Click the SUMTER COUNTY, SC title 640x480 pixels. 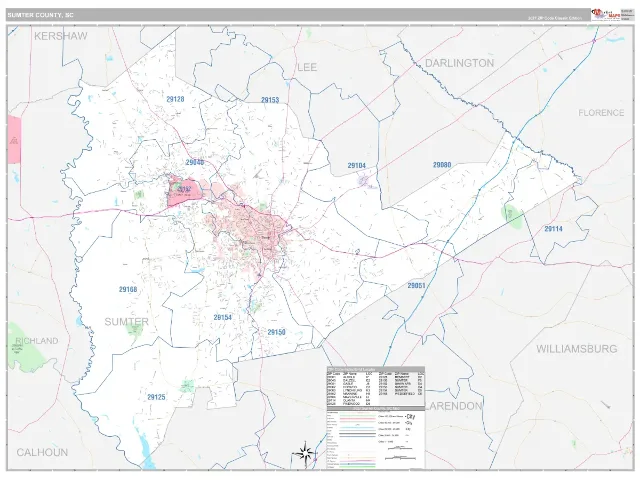[x=40, y=15]
